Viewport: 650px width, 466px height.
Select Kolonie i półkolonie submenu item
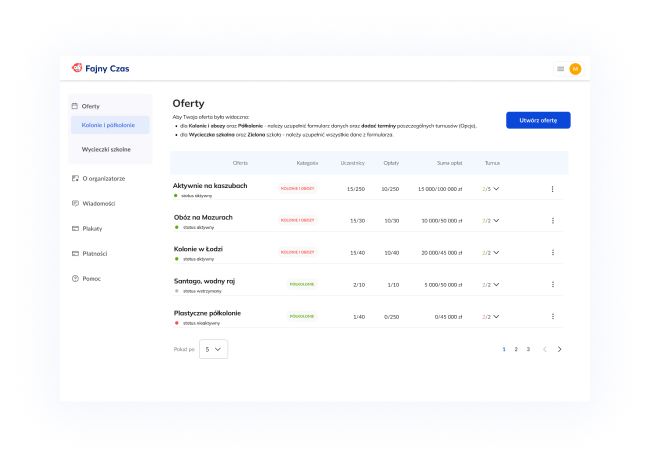click(108, 125)
